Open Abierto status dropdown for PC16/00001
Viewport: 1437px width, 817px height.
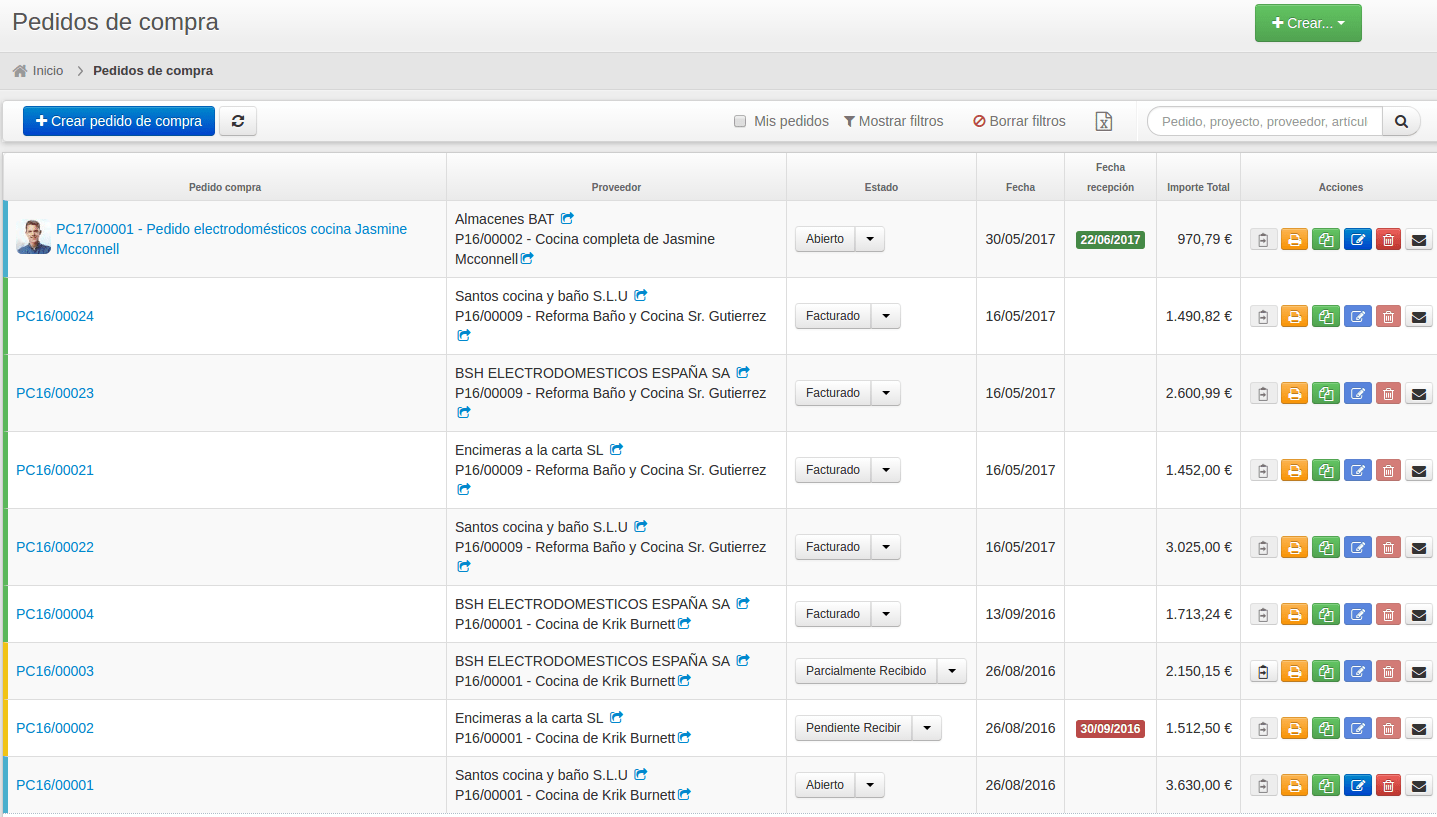click(870, 785)
